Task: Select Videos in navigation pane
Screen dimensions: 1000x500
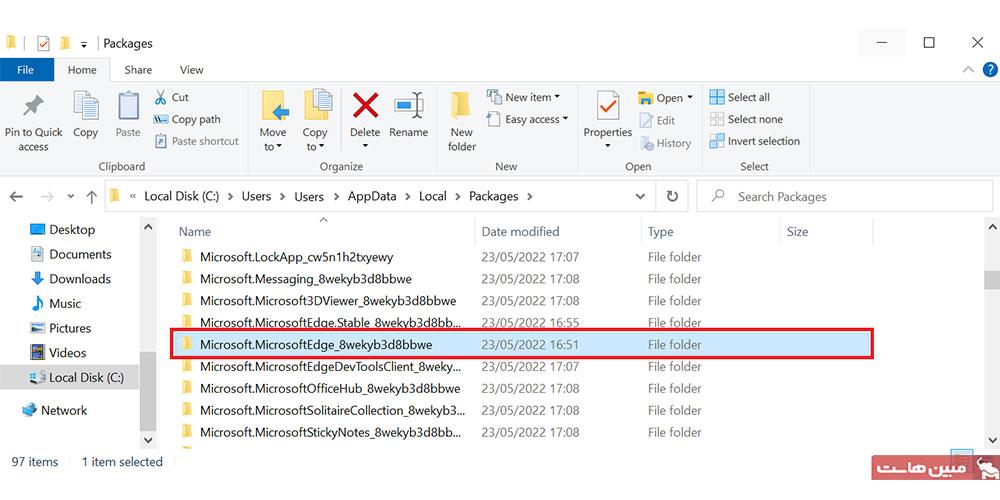Action: [x=58, y=353]
